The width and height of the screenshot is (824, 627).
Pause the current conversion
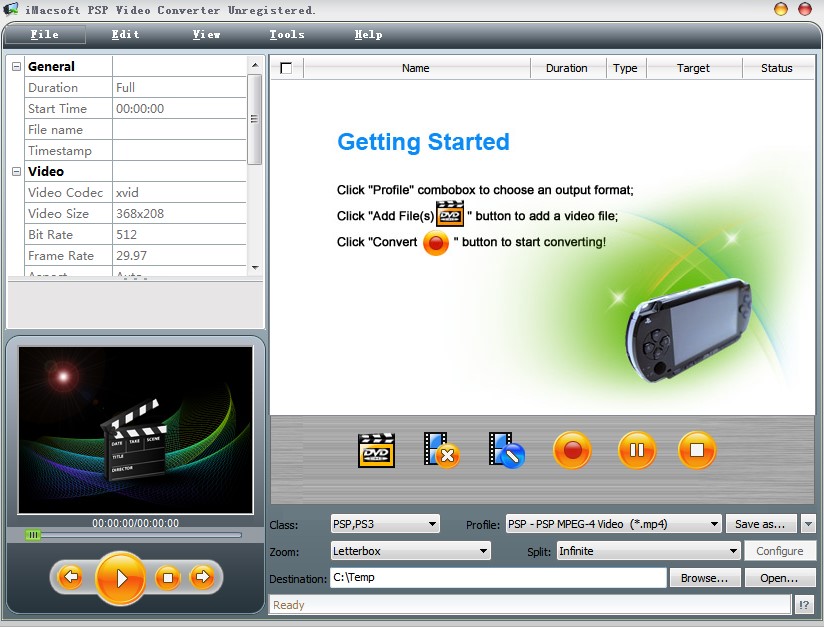pyautogui.click(x=637, y=451)
